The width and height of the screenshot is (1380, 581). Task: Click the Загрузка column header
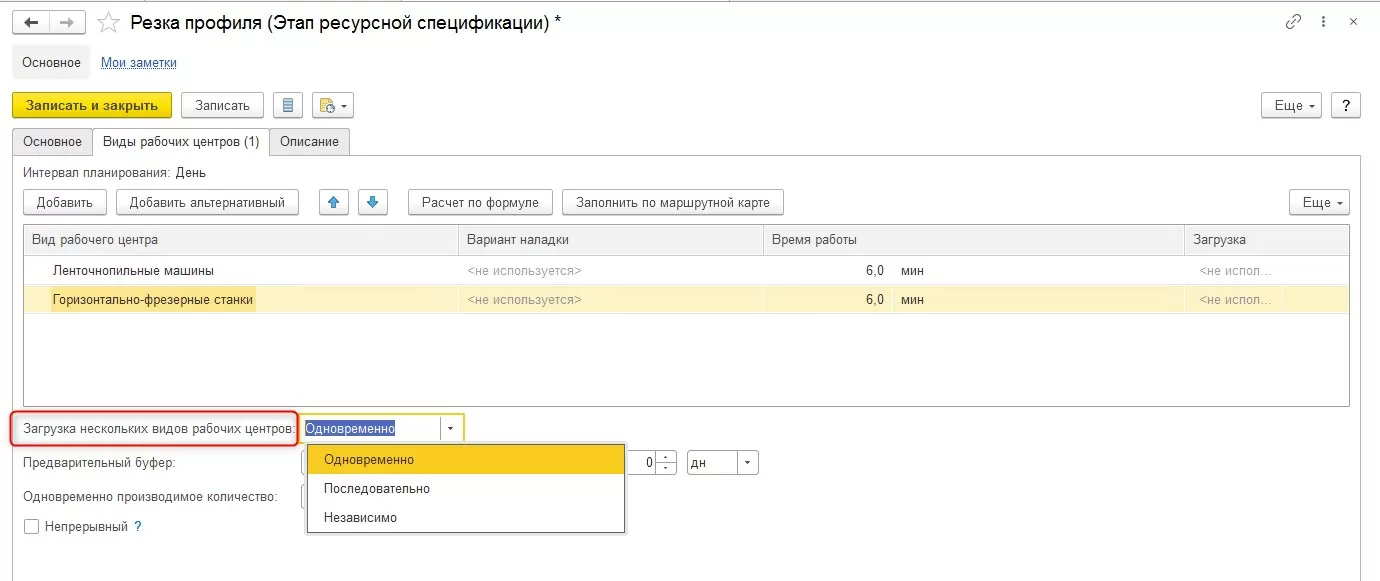(1267, 240)
